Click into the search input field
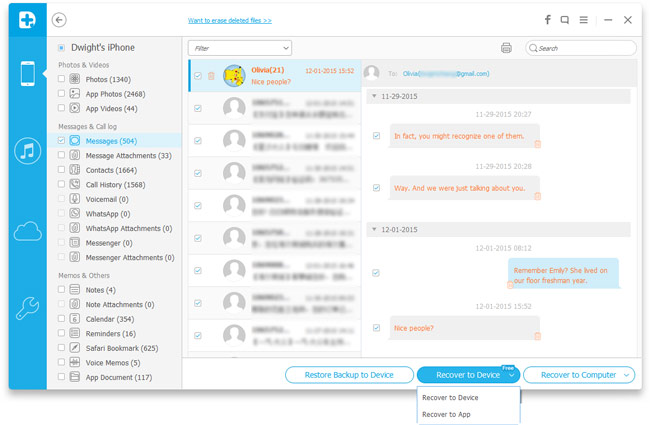This screenshot has height=425, width=650. (x=585, y=48)
